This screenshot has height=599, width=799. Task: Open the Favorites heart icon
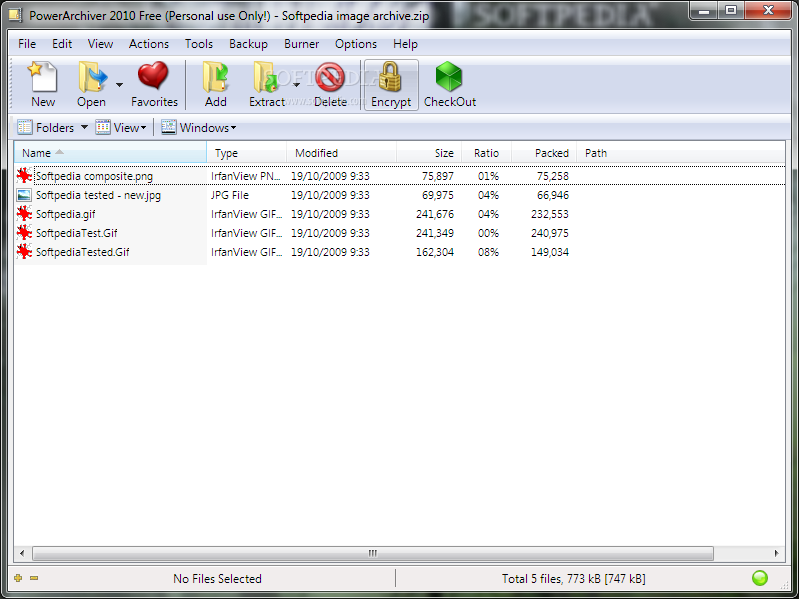point(153,75)
